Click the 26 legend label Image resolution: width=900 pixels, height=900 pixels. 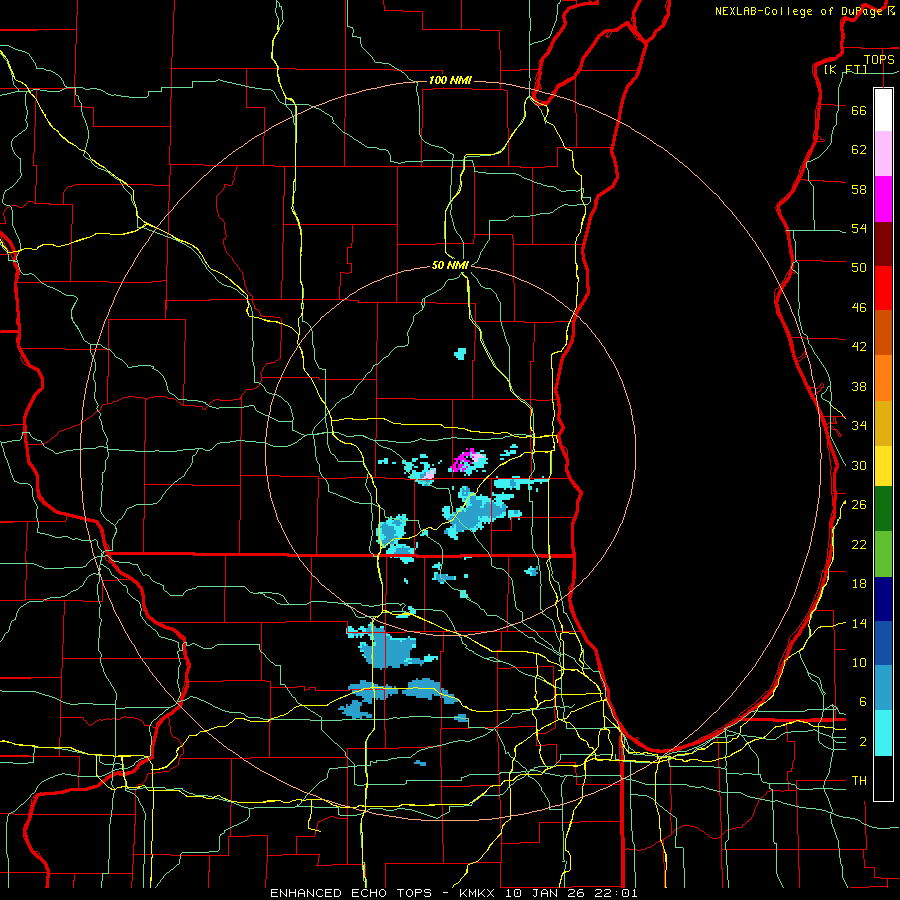pos(859,505)
